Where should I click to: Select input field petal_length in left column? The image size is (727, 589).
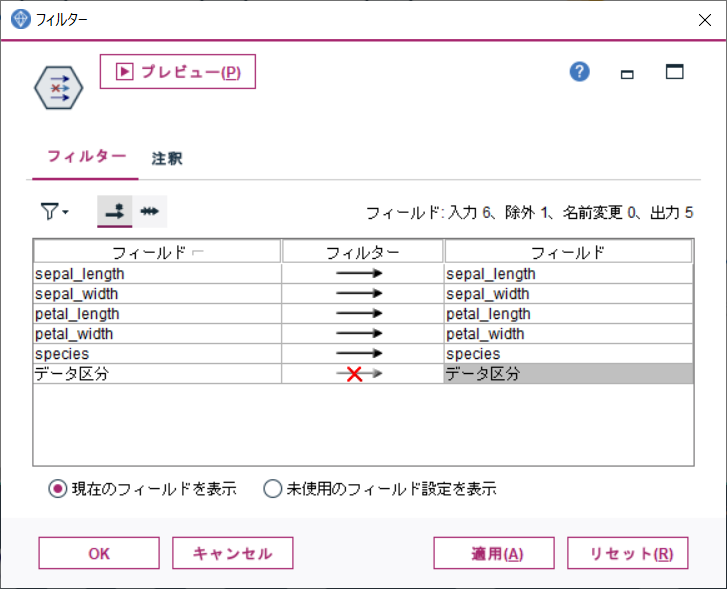tap(157, 314)
